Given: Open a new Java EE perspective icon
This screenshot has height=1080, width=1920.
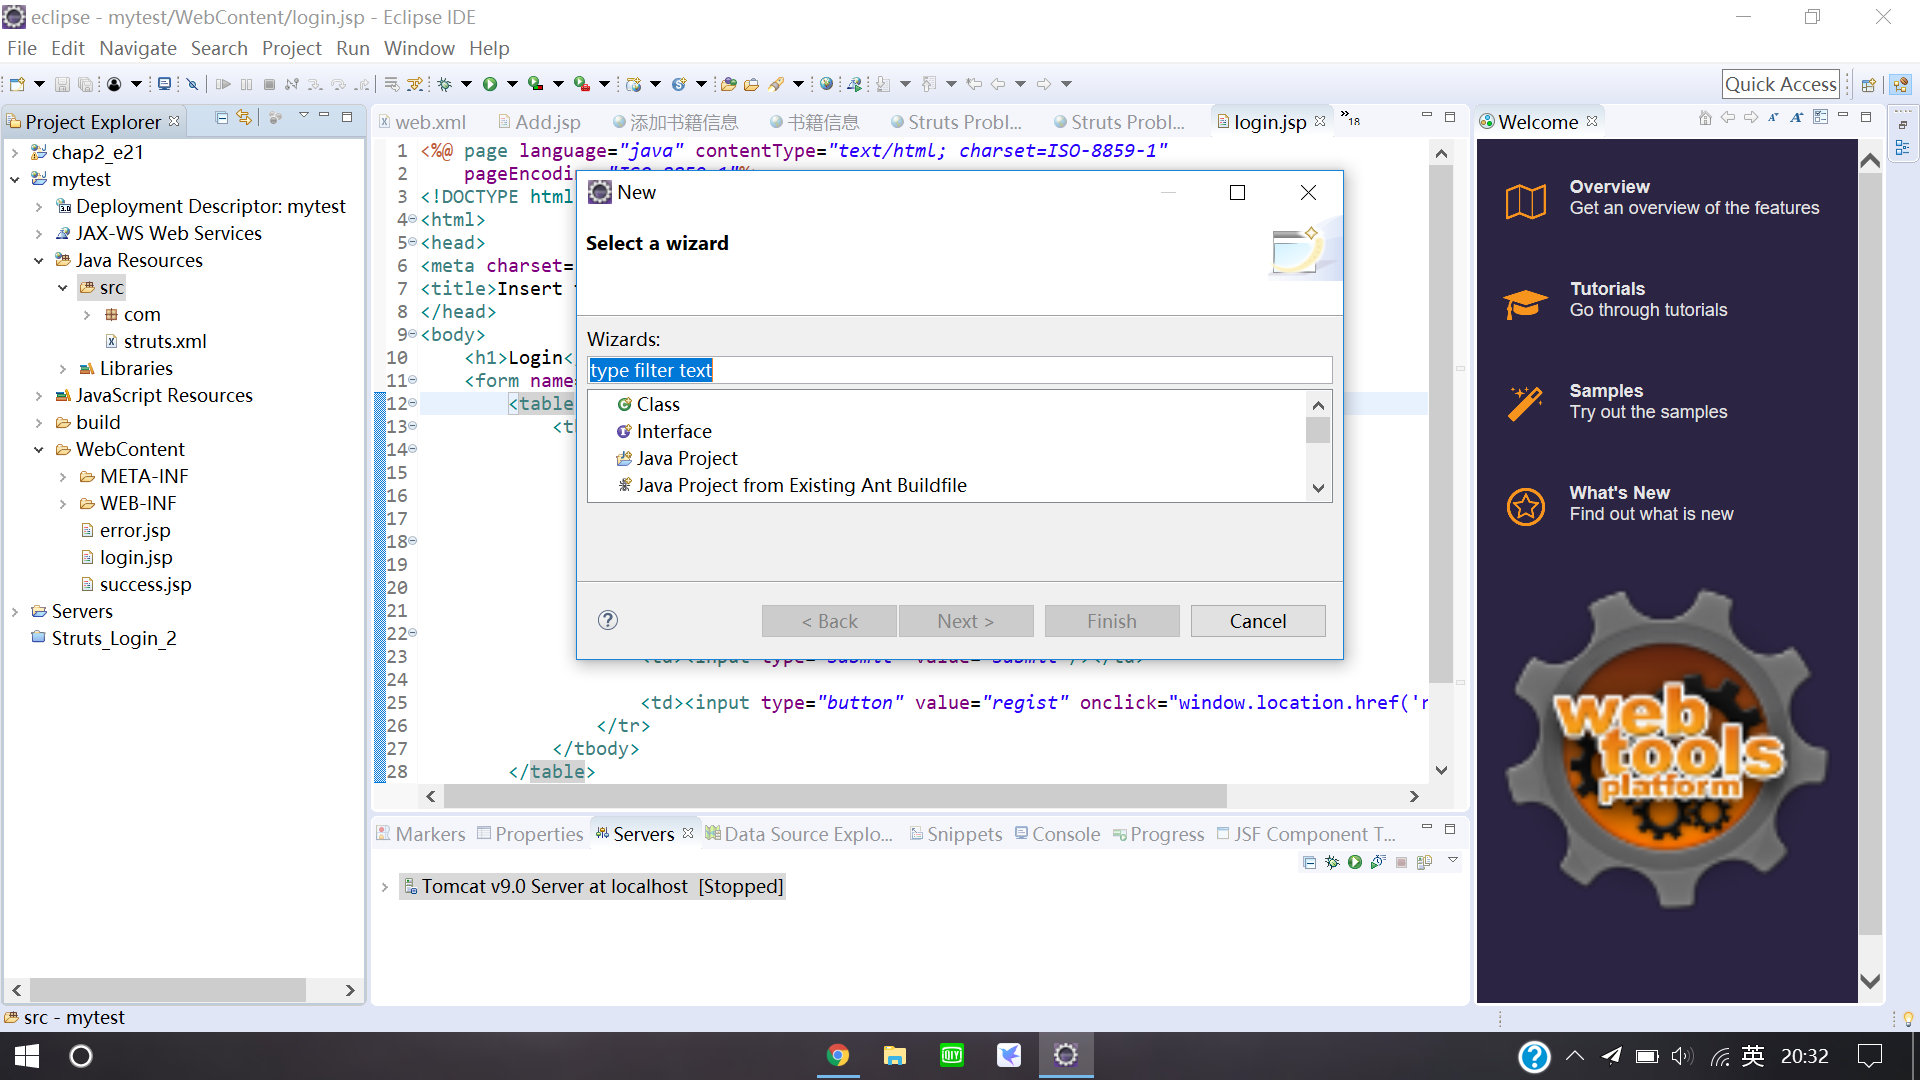Looking at the screenshot, I should 1903,84.
